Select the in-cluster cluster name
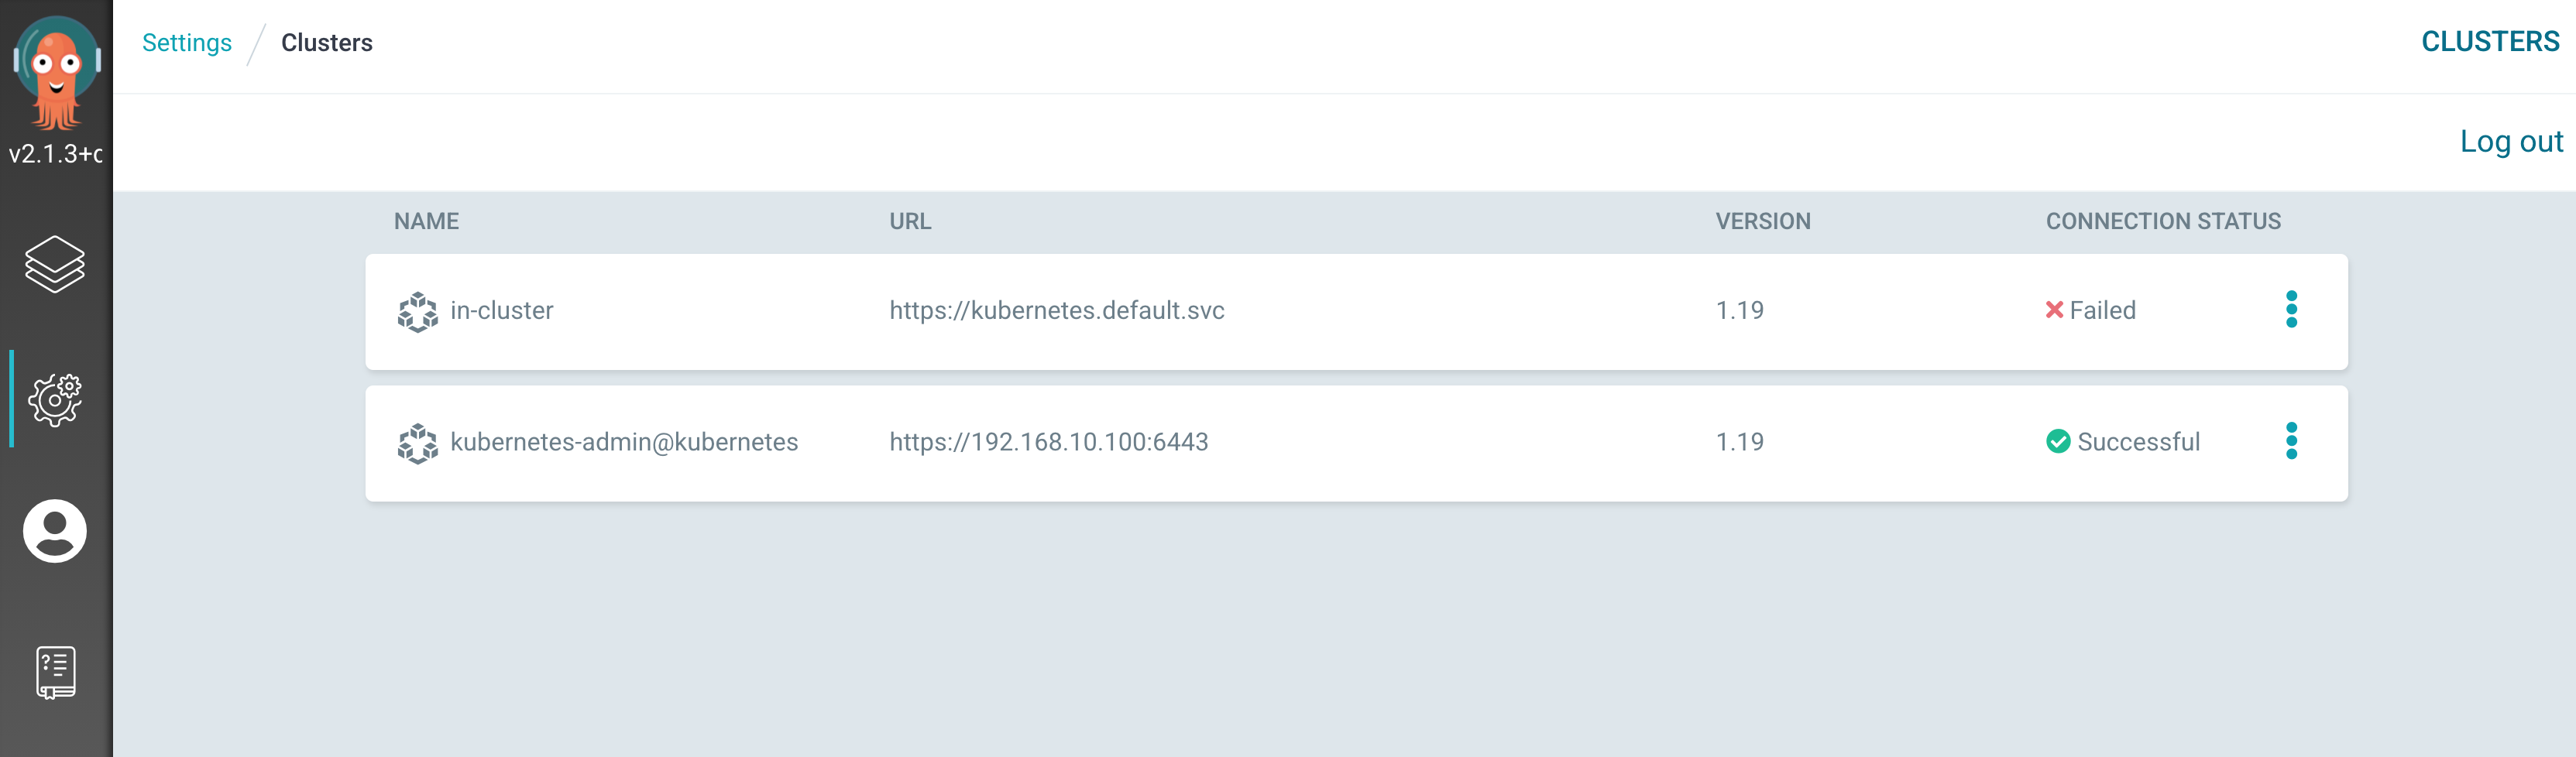2576x757 pixels. [502, 310]
